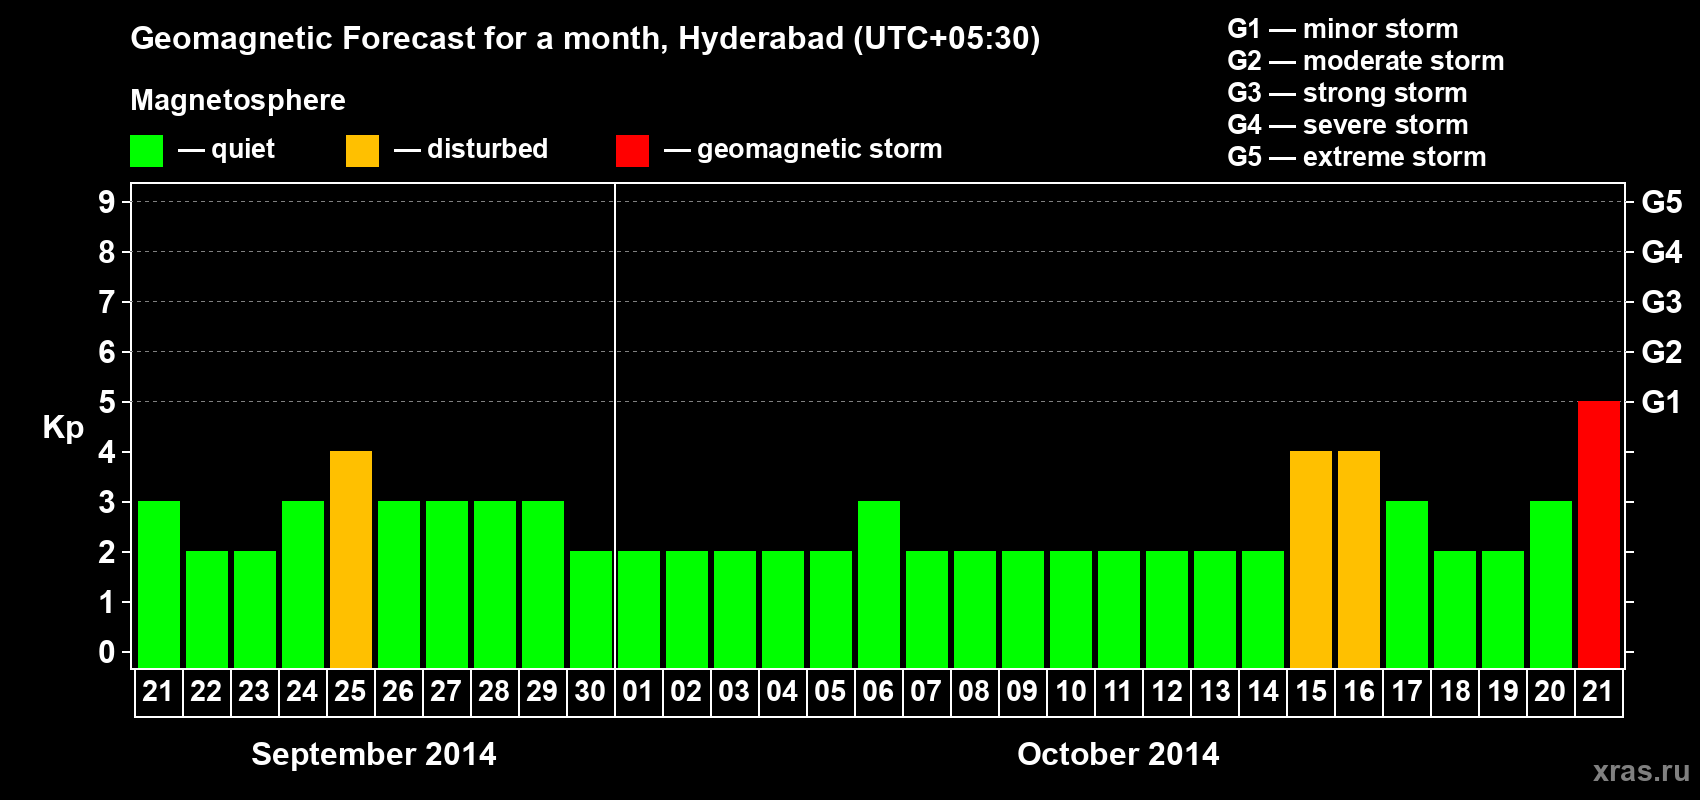Screen dimensions: 1700x800
Task: Select the green September 21 bar
Action: coord(158,584)
